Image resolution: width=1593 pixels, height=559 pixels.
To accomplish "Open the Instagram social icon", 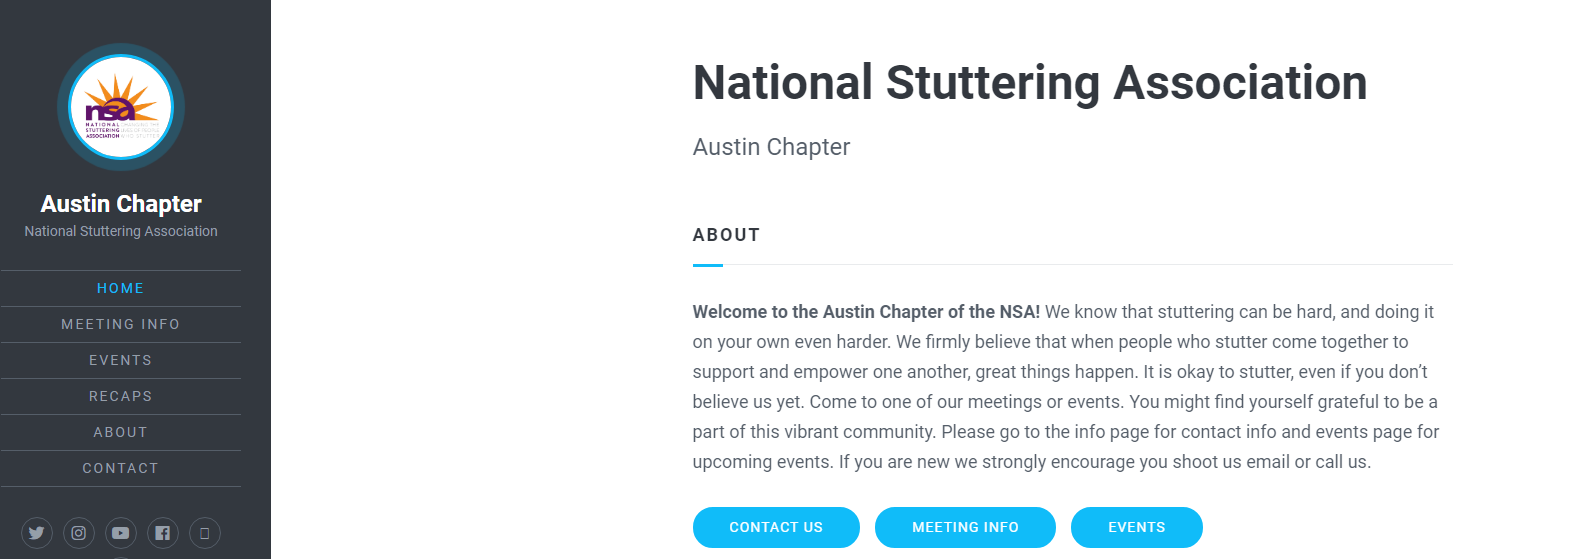I will (79, 533).
